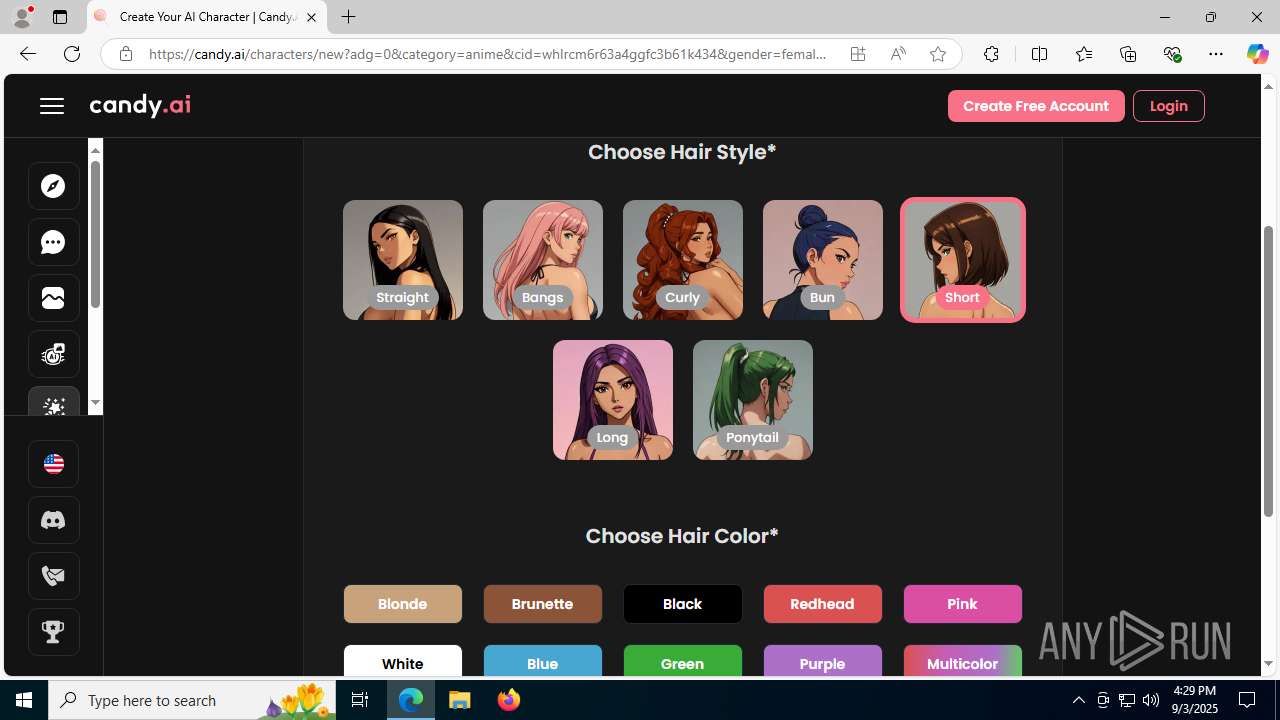Open Copilot icon in Edge
Image resolution: width=1280 pixels, height=720 pixels.
1257,54
